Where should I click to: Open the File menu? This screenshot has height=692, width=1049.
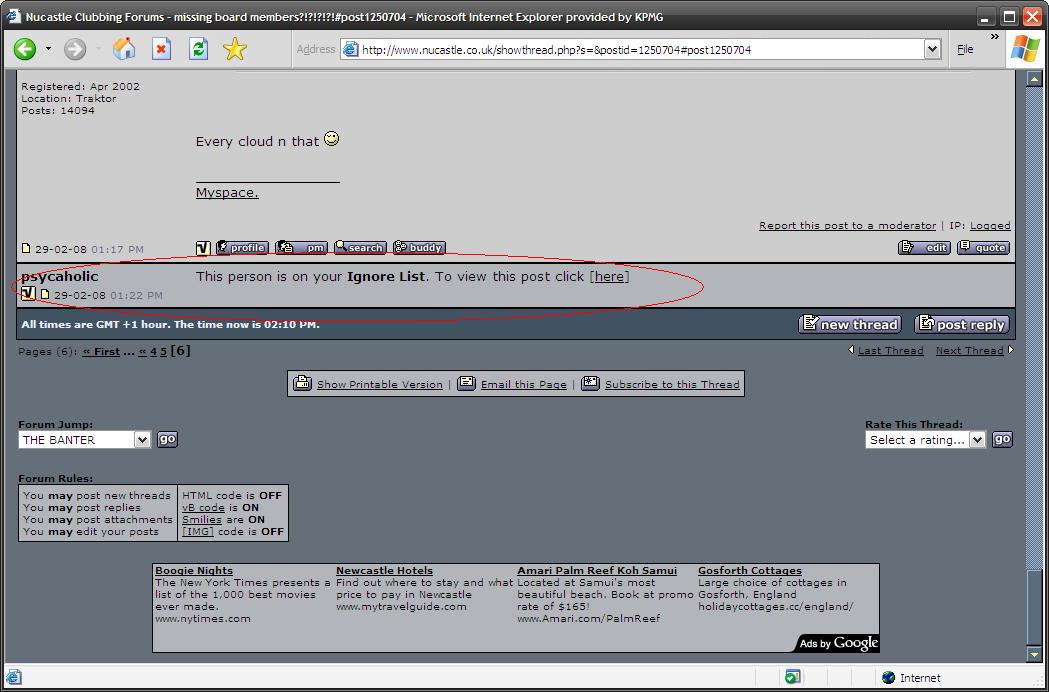point(965,49)
